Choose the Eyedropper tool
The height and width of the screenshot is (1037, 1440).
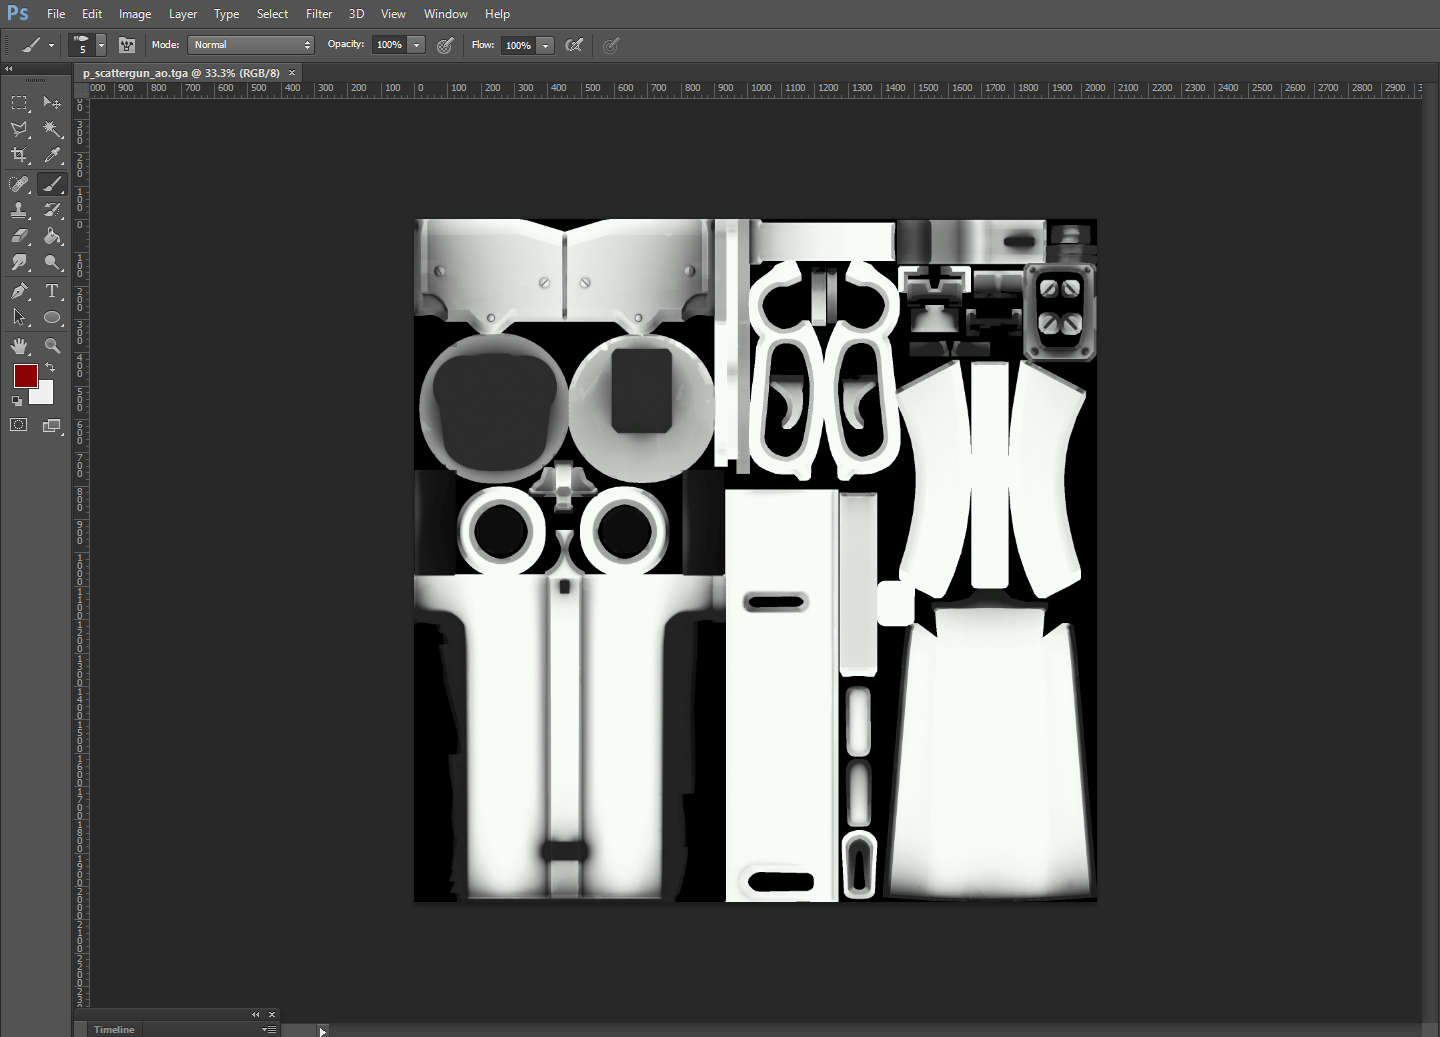[x=52, y=155]
